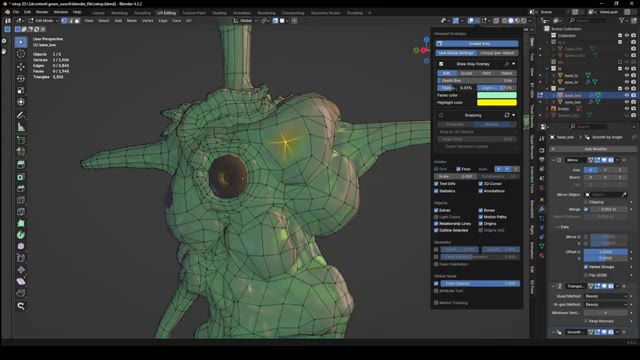640x360 pixels.
Task: Toggle the 3D Cursor overlay checkbox
Action: pos(481,184)
